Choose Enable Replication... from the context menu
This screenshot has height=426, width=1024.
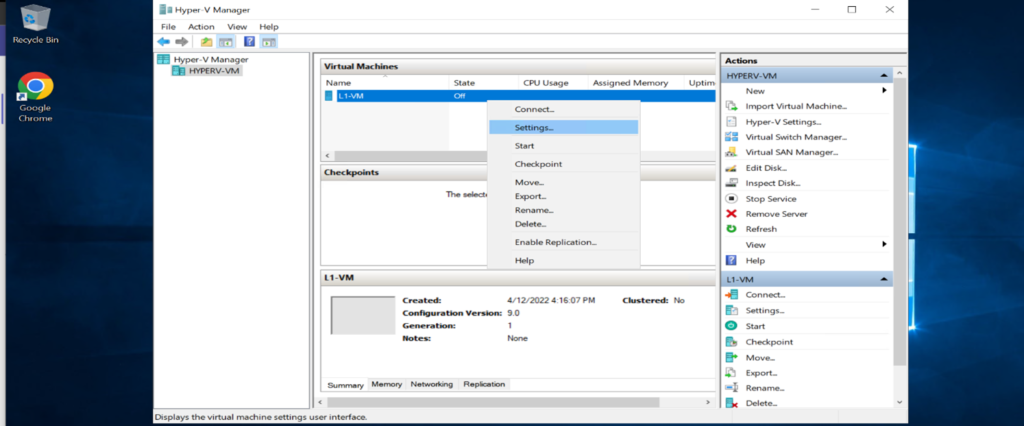[x=564, y=242]
